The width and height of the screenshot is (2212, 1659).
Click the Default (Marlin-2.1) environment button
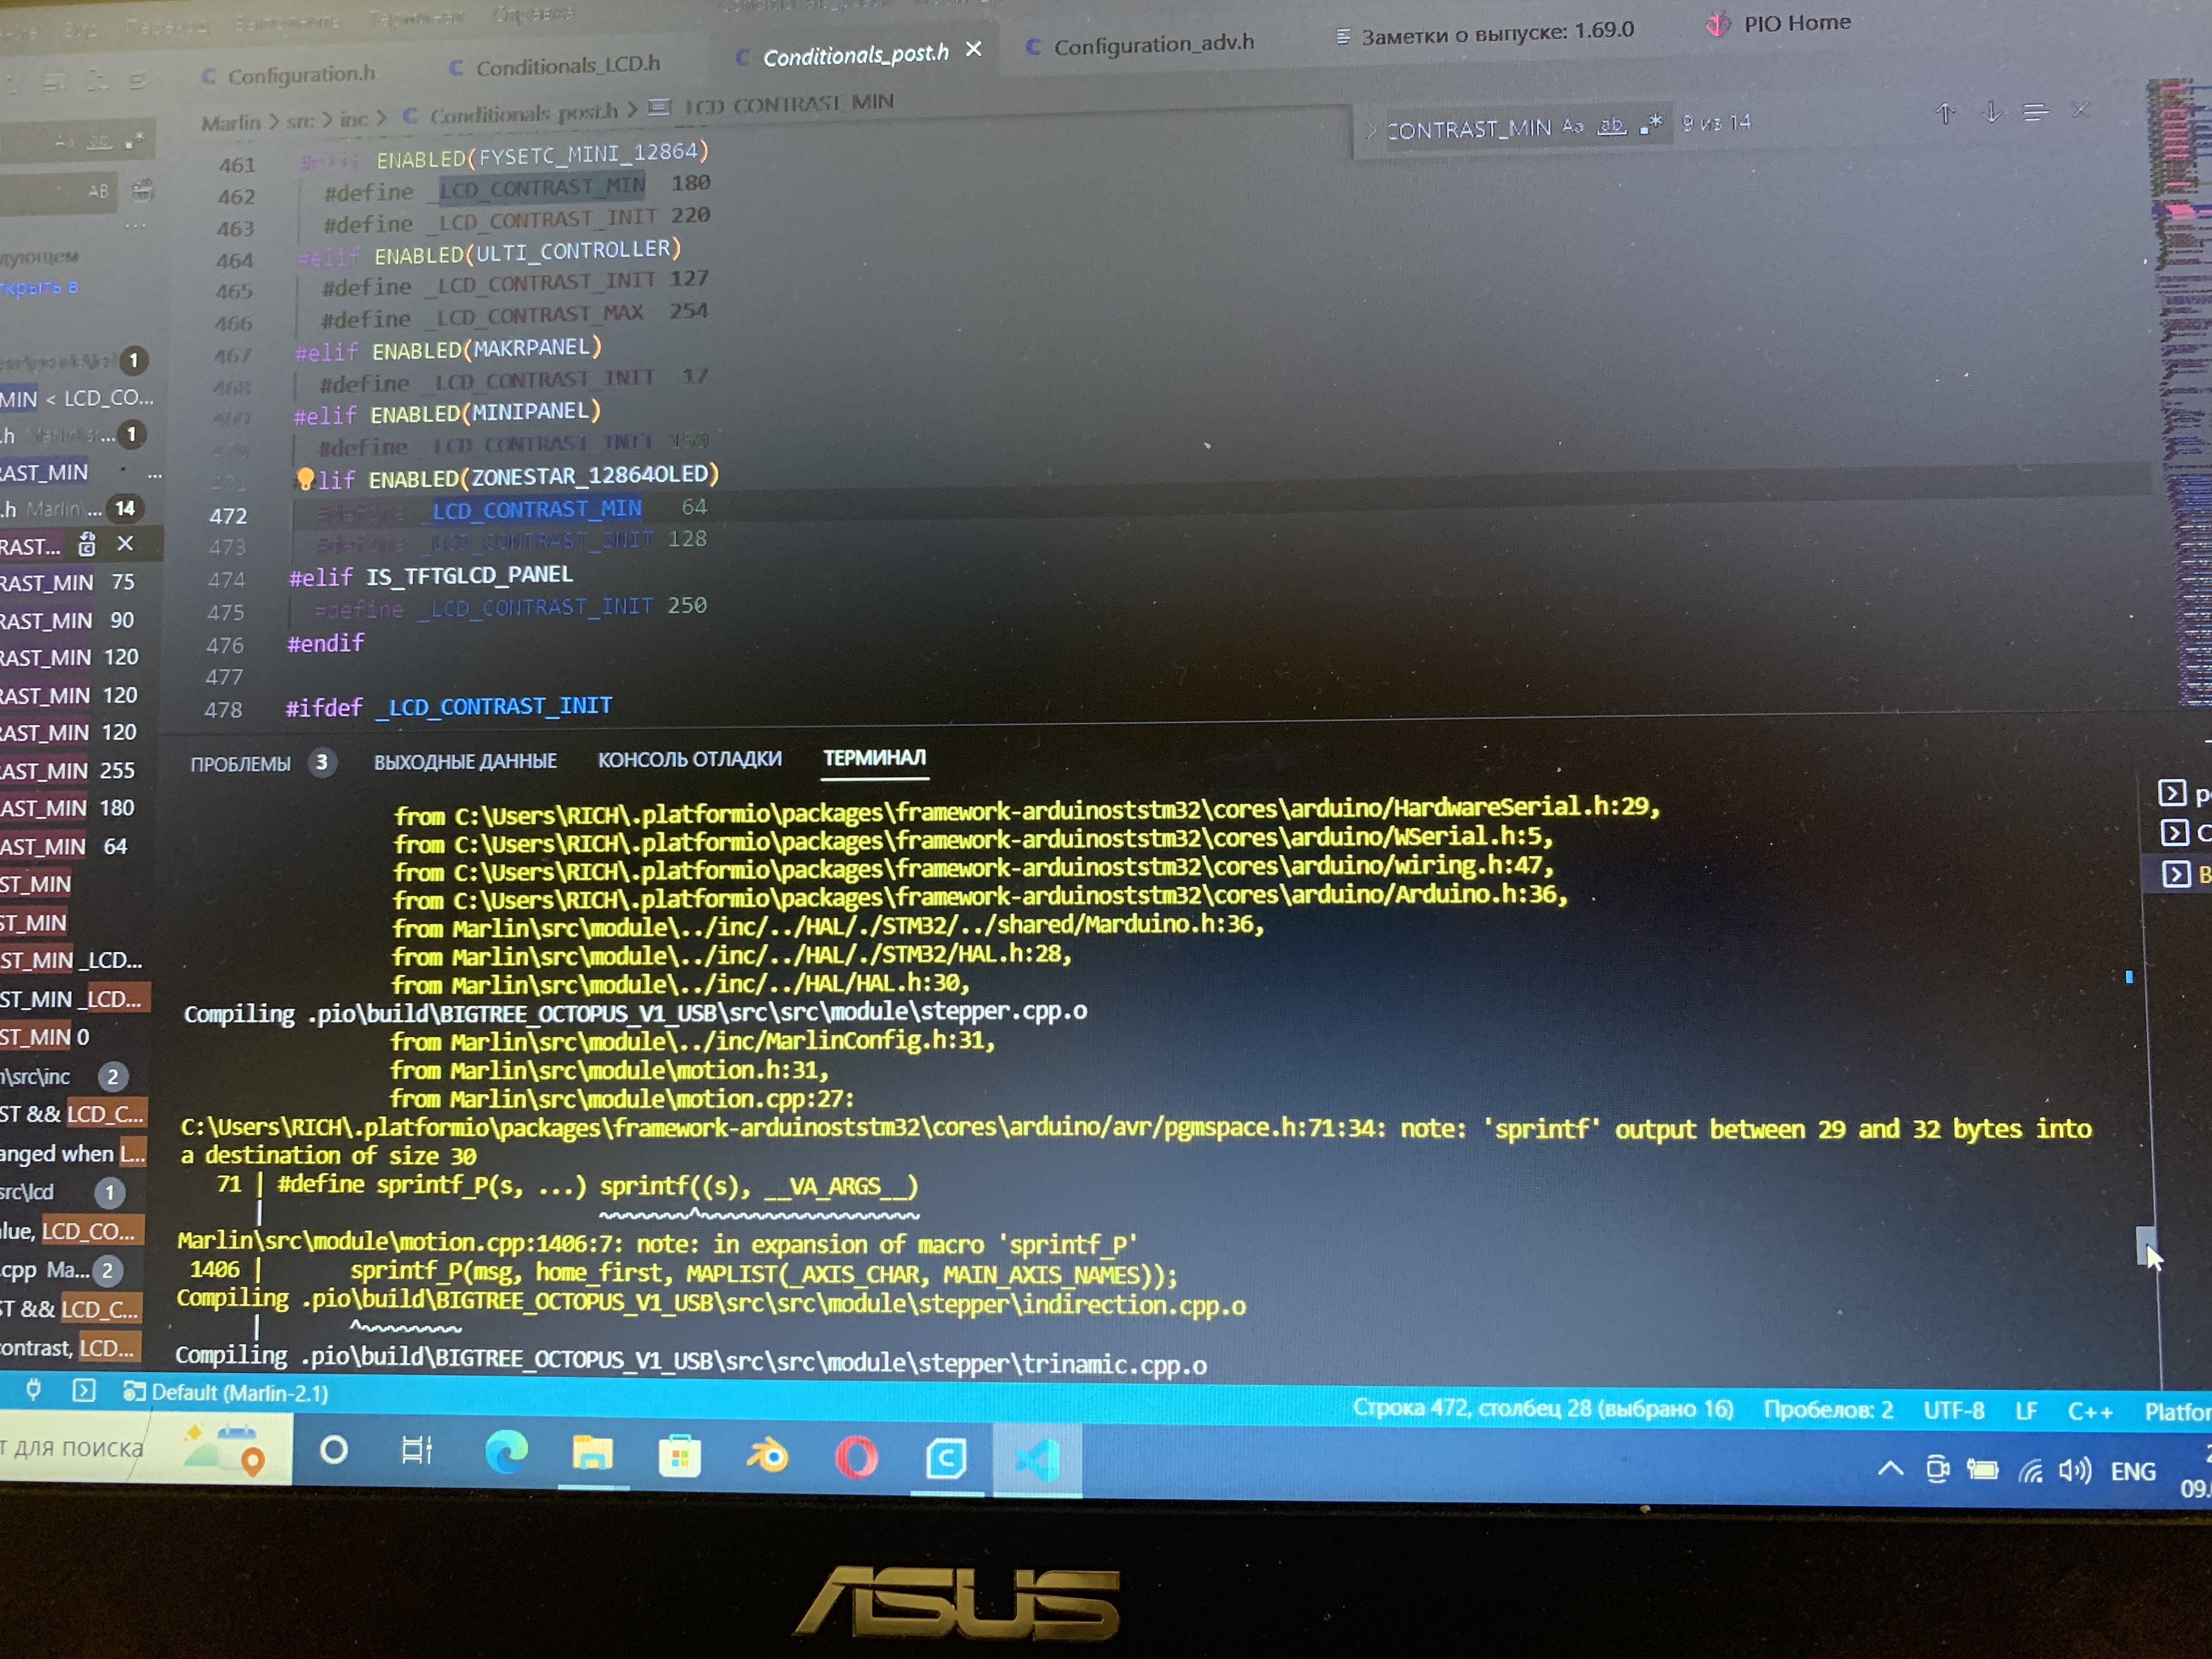[226, 1393]
